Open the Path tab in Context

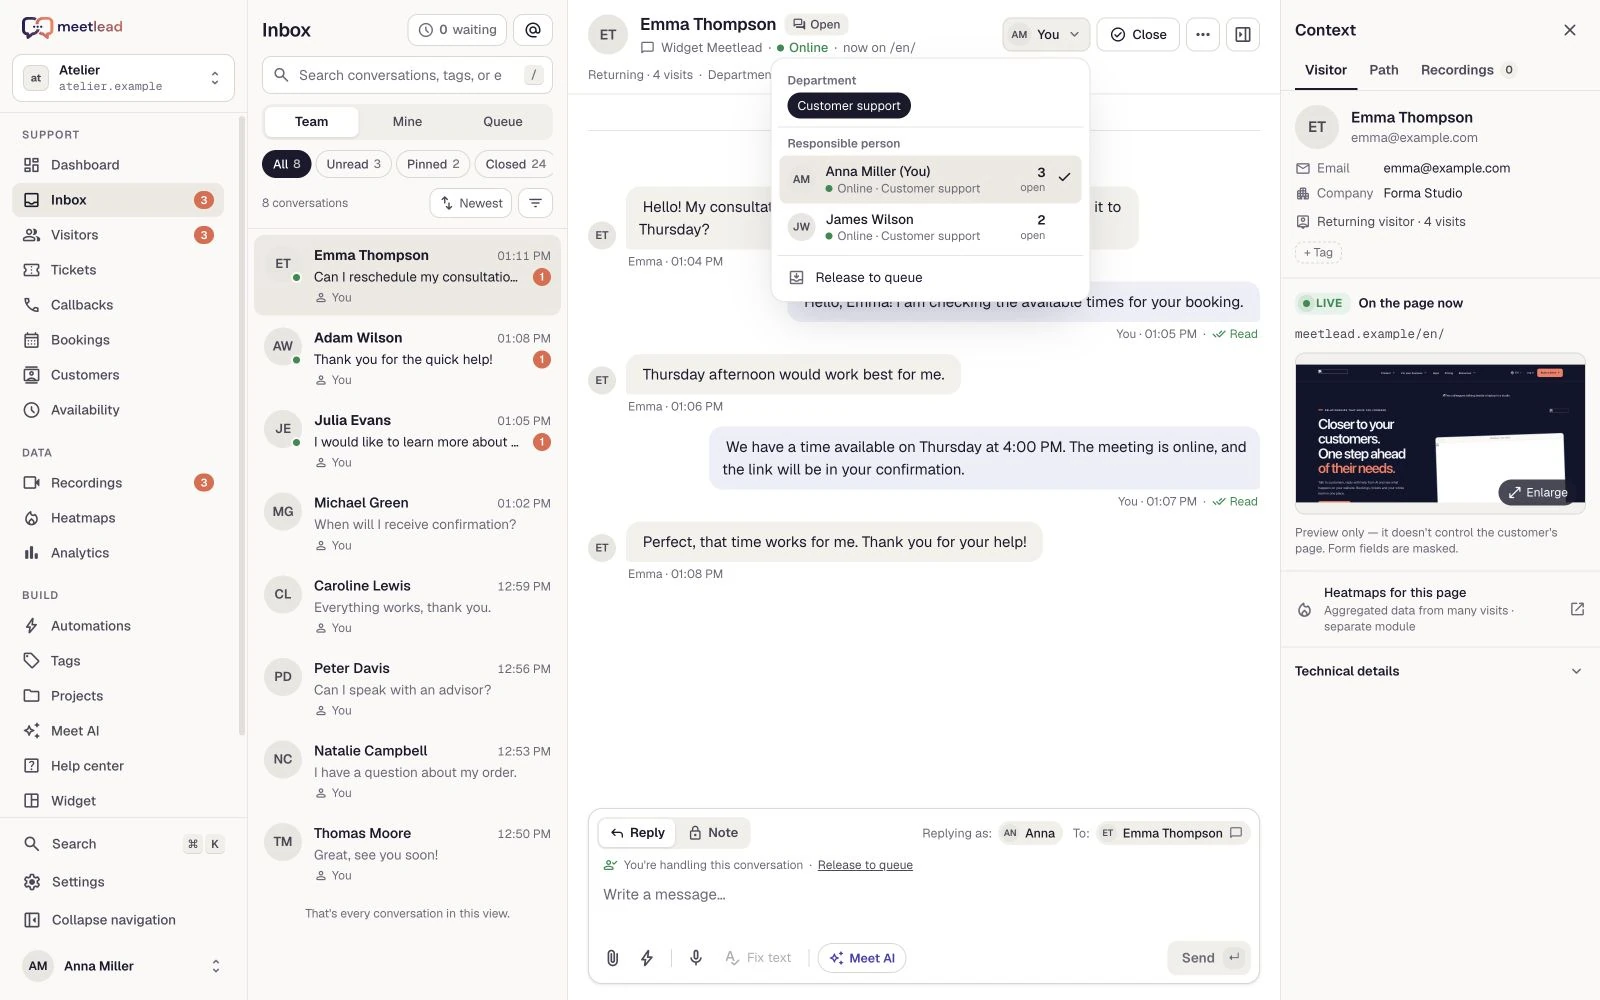click(x=1384, y=70)
